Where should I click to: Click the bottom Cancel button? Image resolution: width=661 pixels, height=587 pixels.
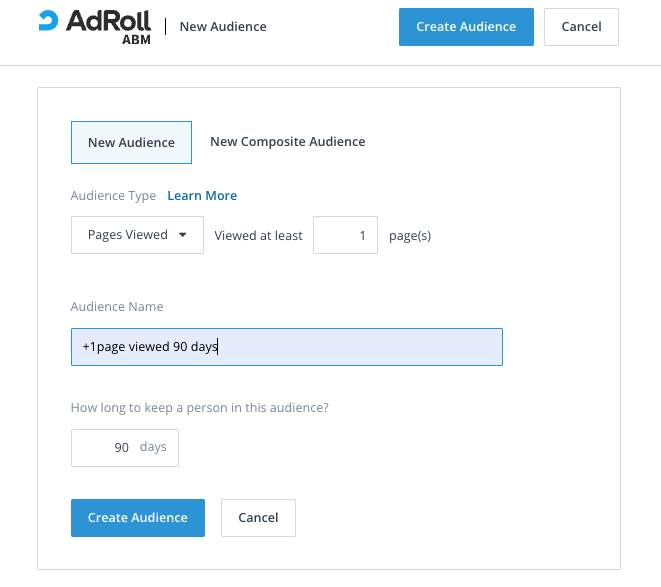[x=258, y=518]
